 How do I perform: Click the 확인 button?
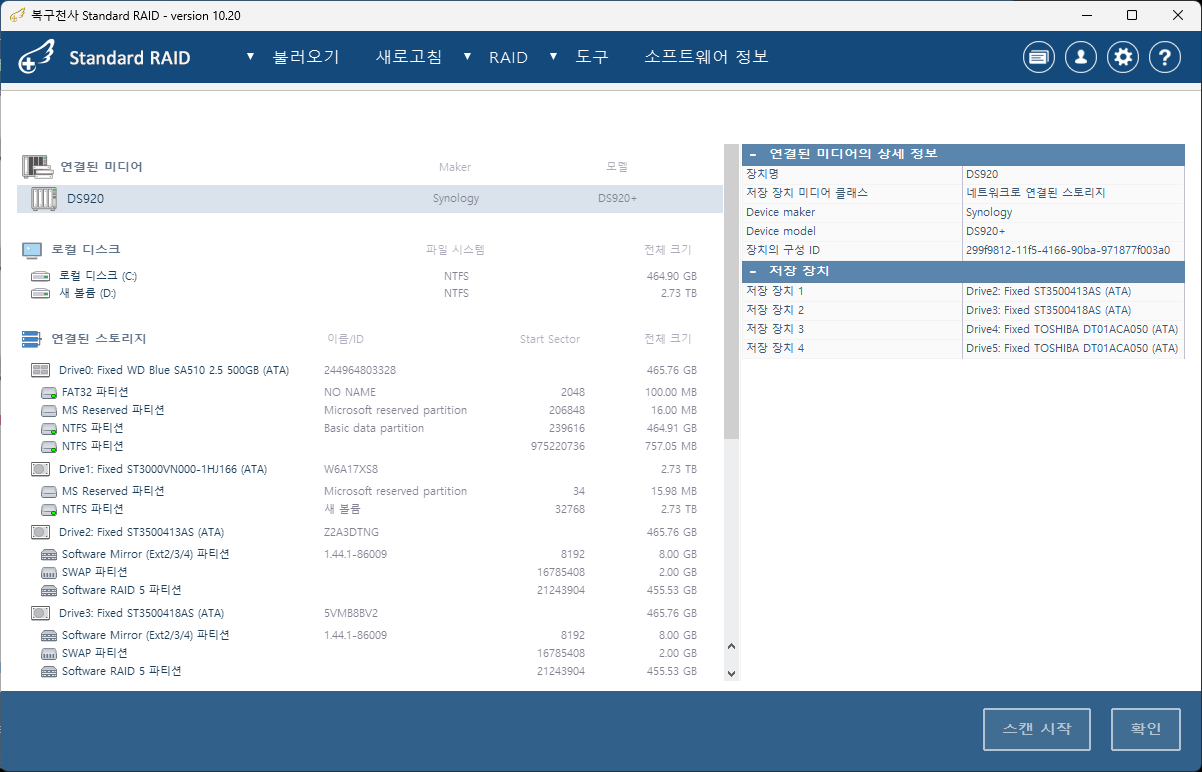click(x=1146, y=729)
